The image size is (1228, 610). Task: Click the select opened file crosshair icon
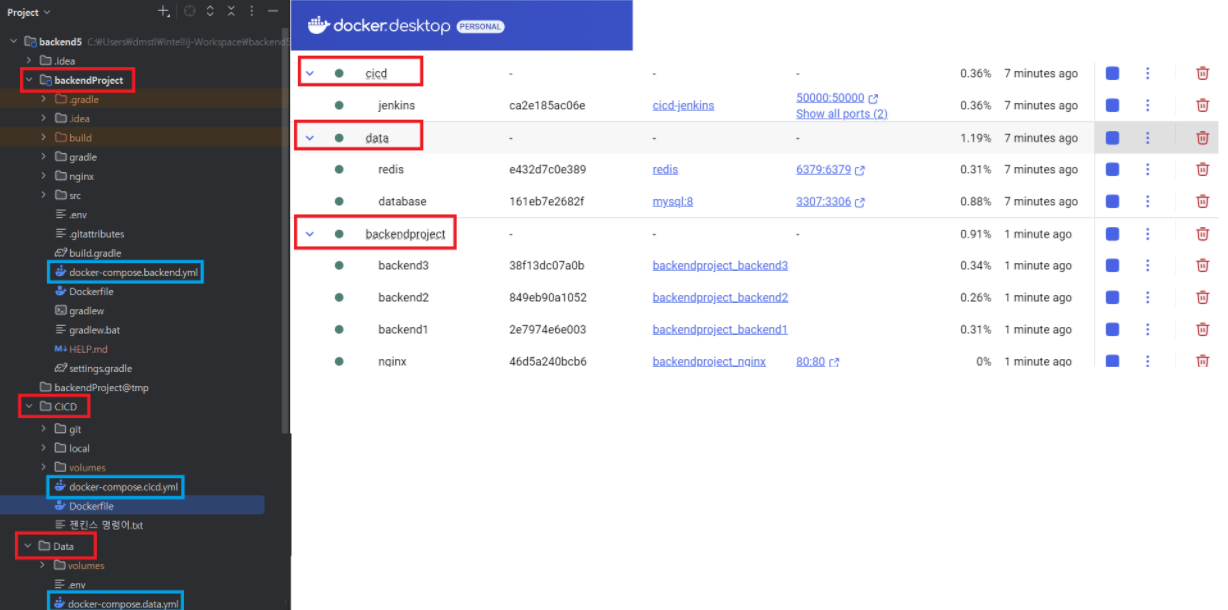click(190, 11)
